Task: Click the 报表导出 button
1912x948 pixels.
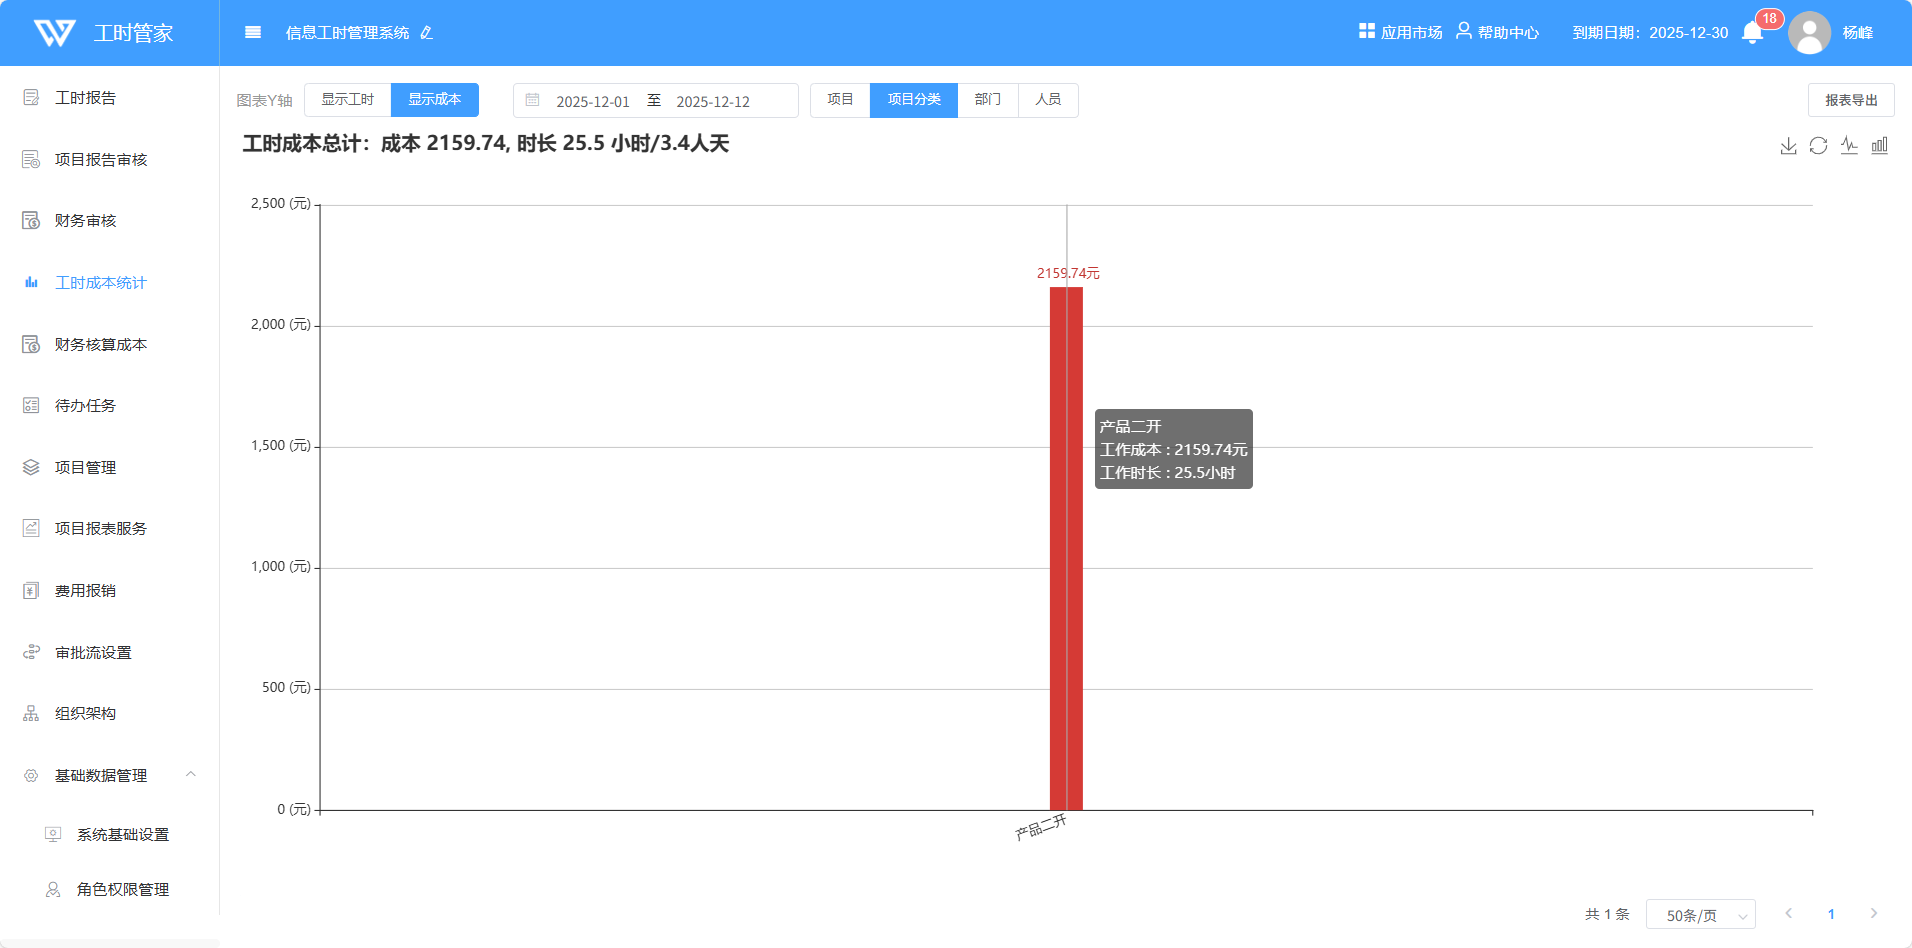Action: tap(1850, 100)
